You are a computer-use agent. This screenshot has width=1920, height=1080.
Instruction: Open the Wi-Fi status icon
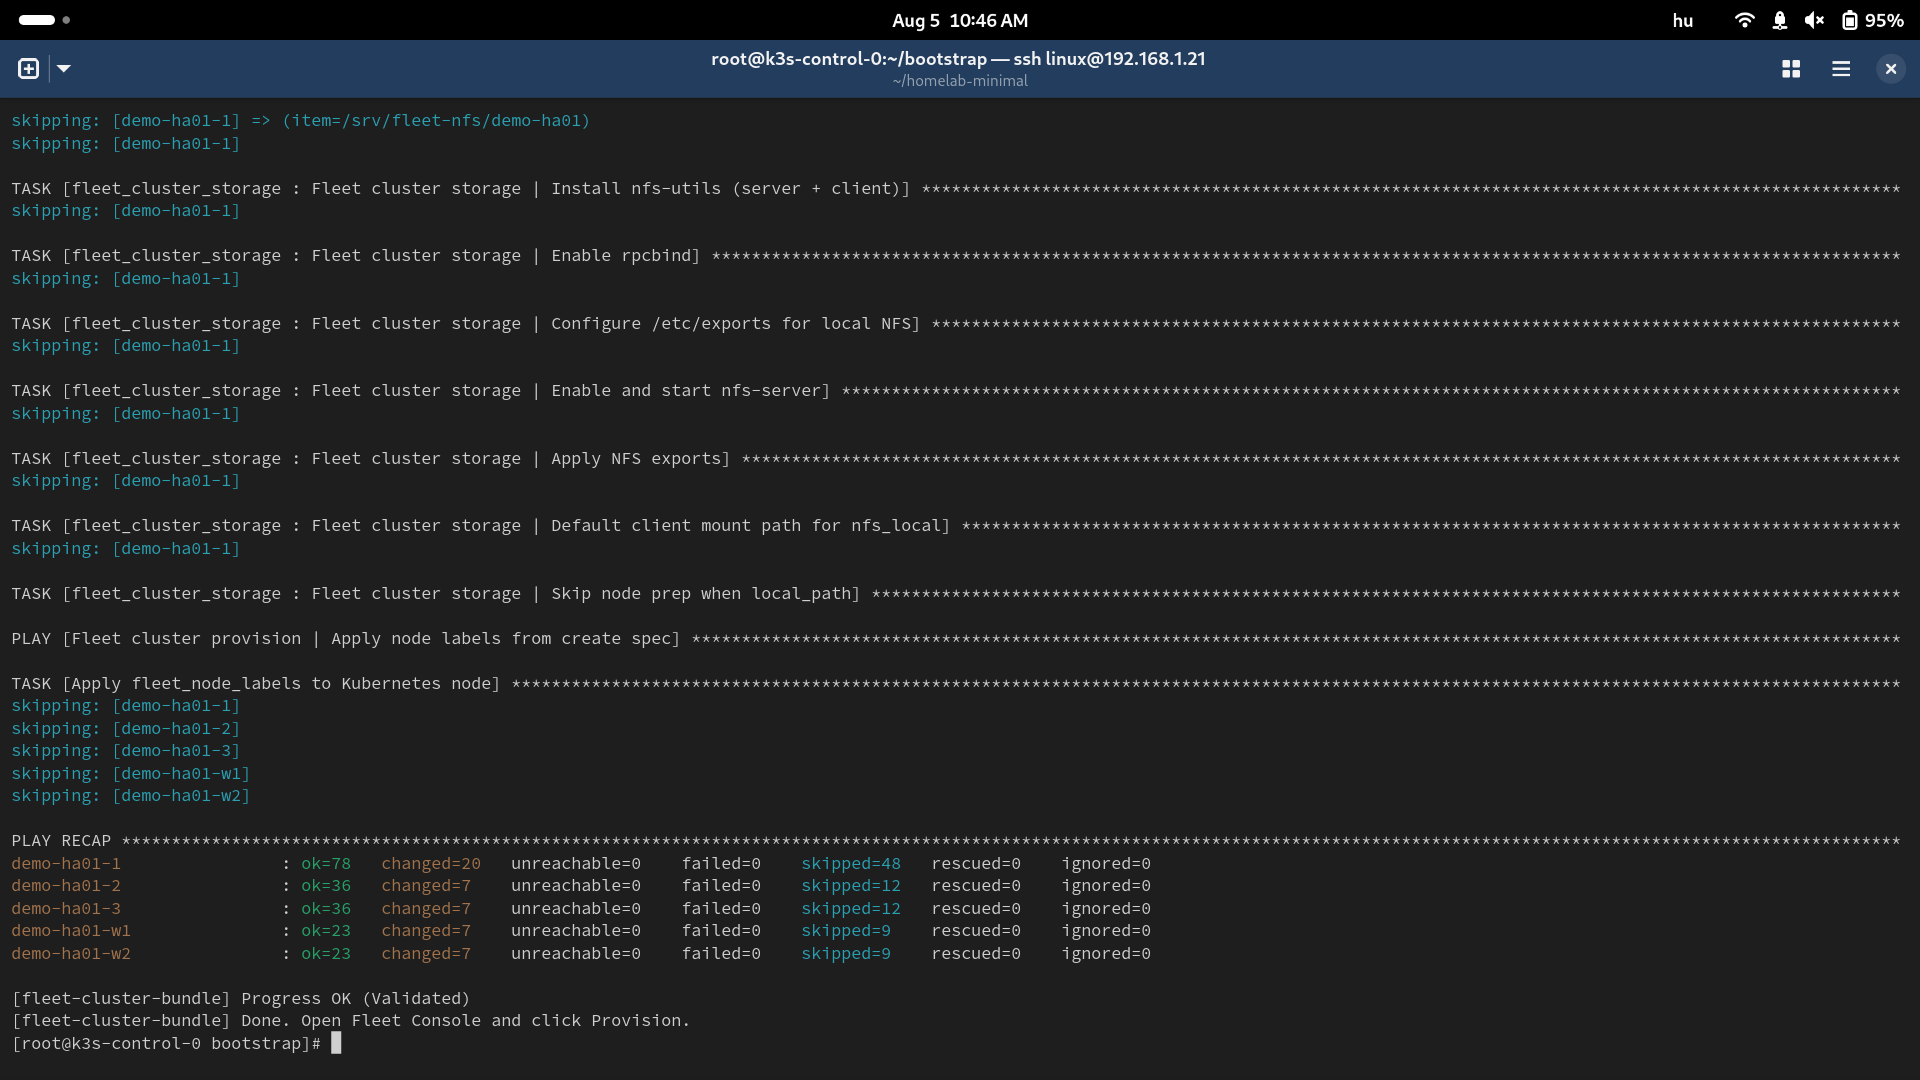(1744, 20)
